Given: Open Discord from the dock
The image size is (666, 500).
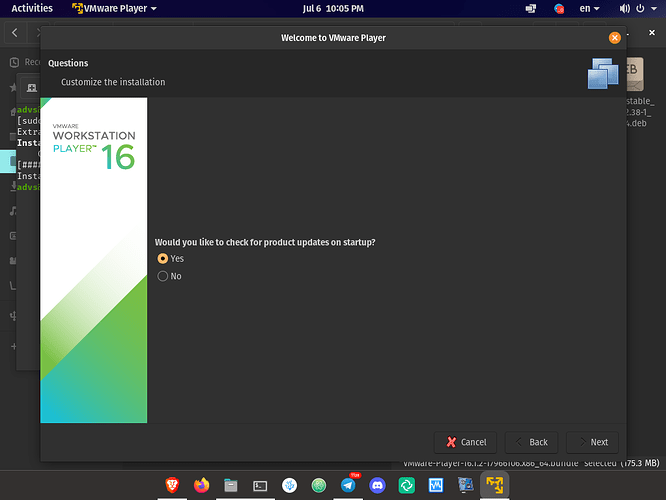Looking at the screenshot, I should tap(377, 485).
